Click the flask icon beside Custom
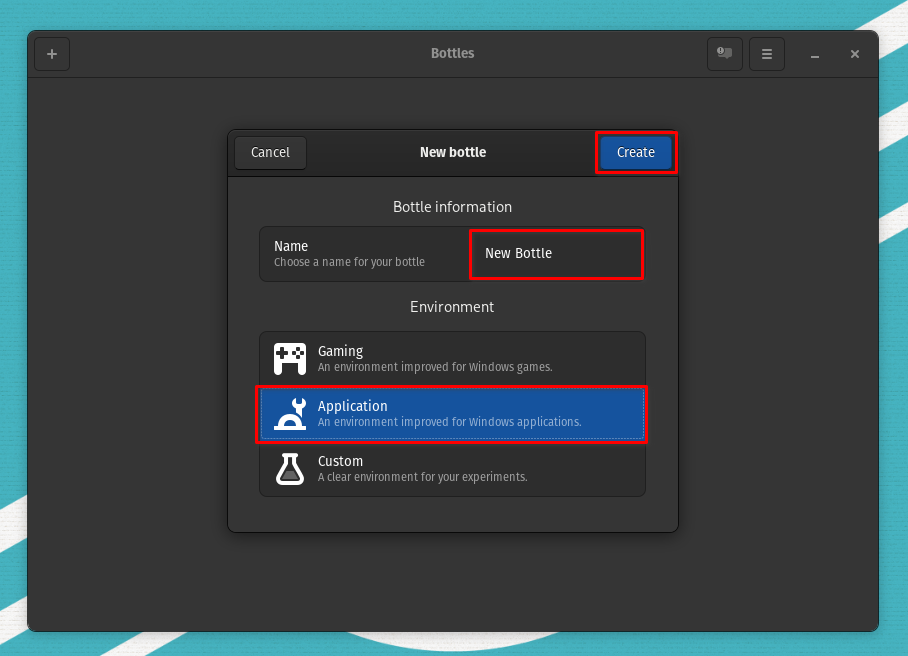The height and width of the screenshot is (656, 908). (x=289, y=468)
